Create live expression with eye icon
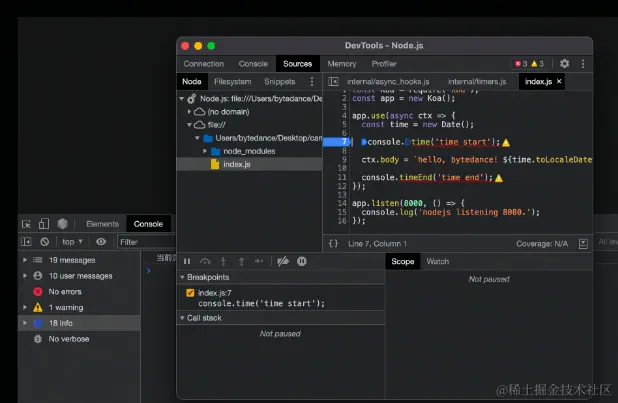 101,242
